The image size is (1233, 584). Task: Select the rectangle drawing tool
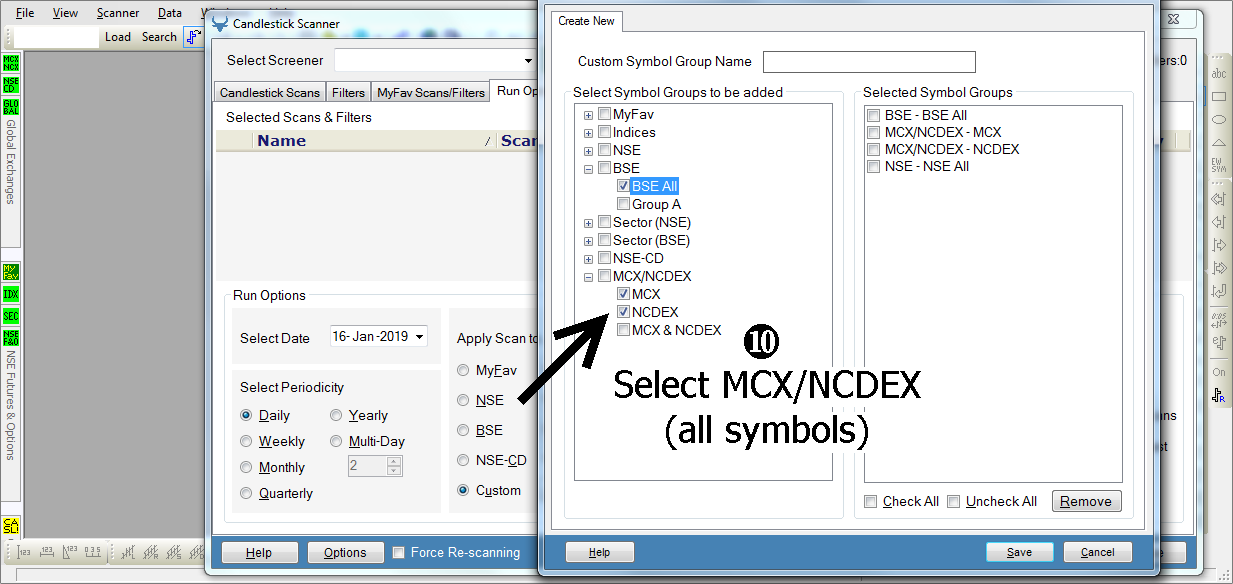1219,97
